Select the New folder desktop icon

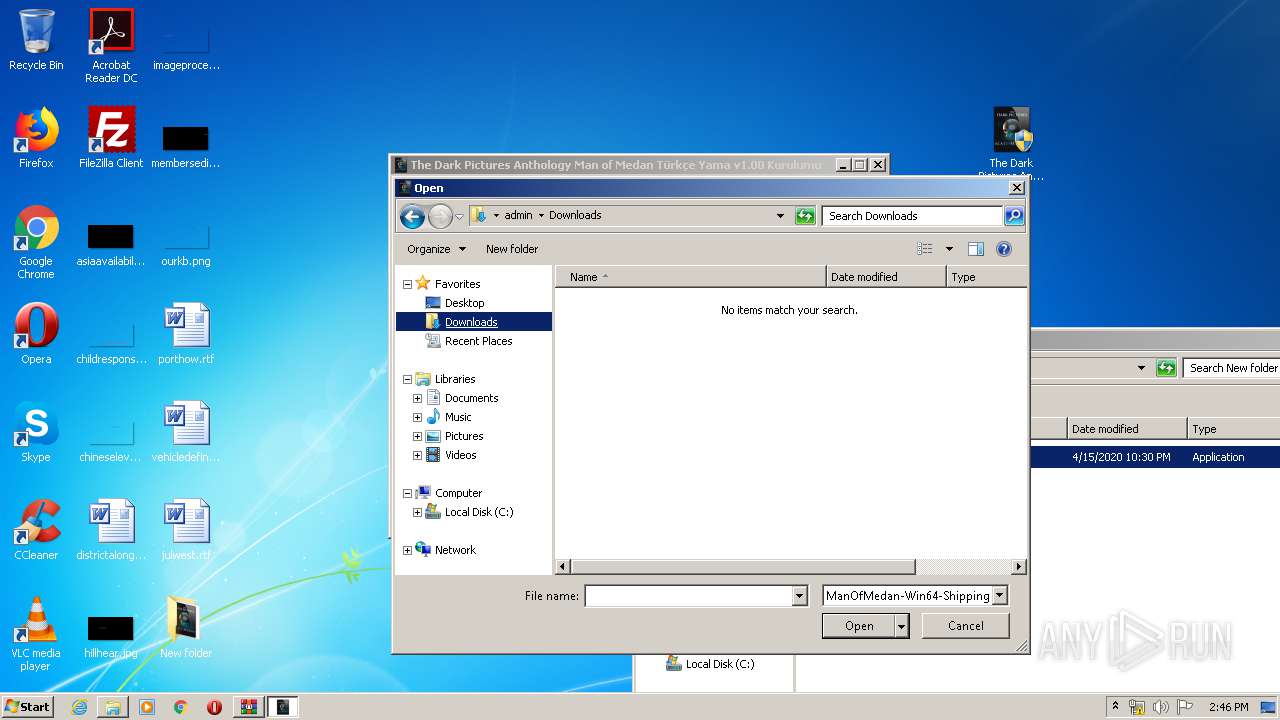pos(186,628)
